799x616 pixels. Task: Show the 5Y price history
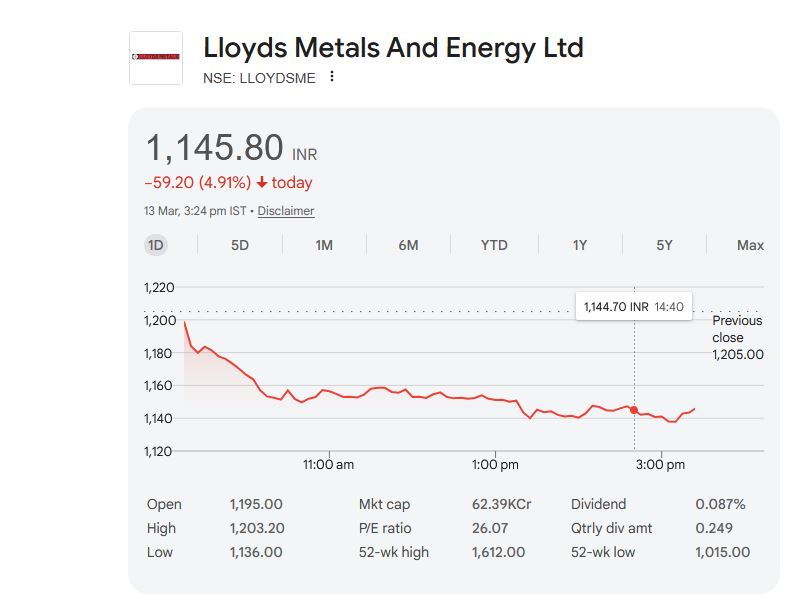point(664,245)
